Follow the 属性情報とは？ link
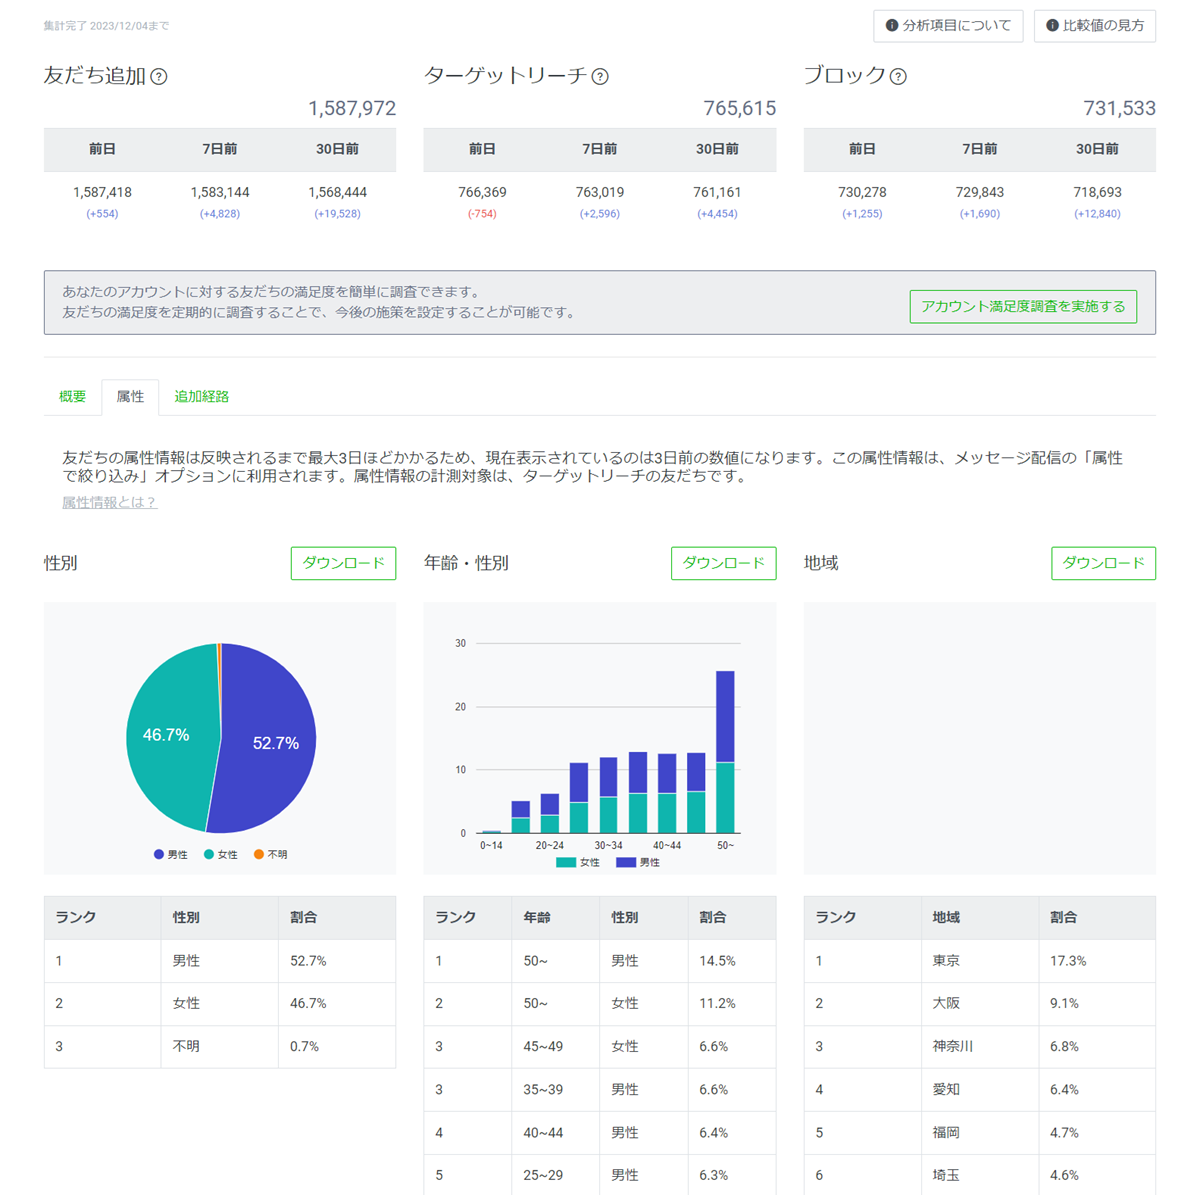Image resolution: width=1200 pixels, height=1195 pixels. [x=110, y=502]
